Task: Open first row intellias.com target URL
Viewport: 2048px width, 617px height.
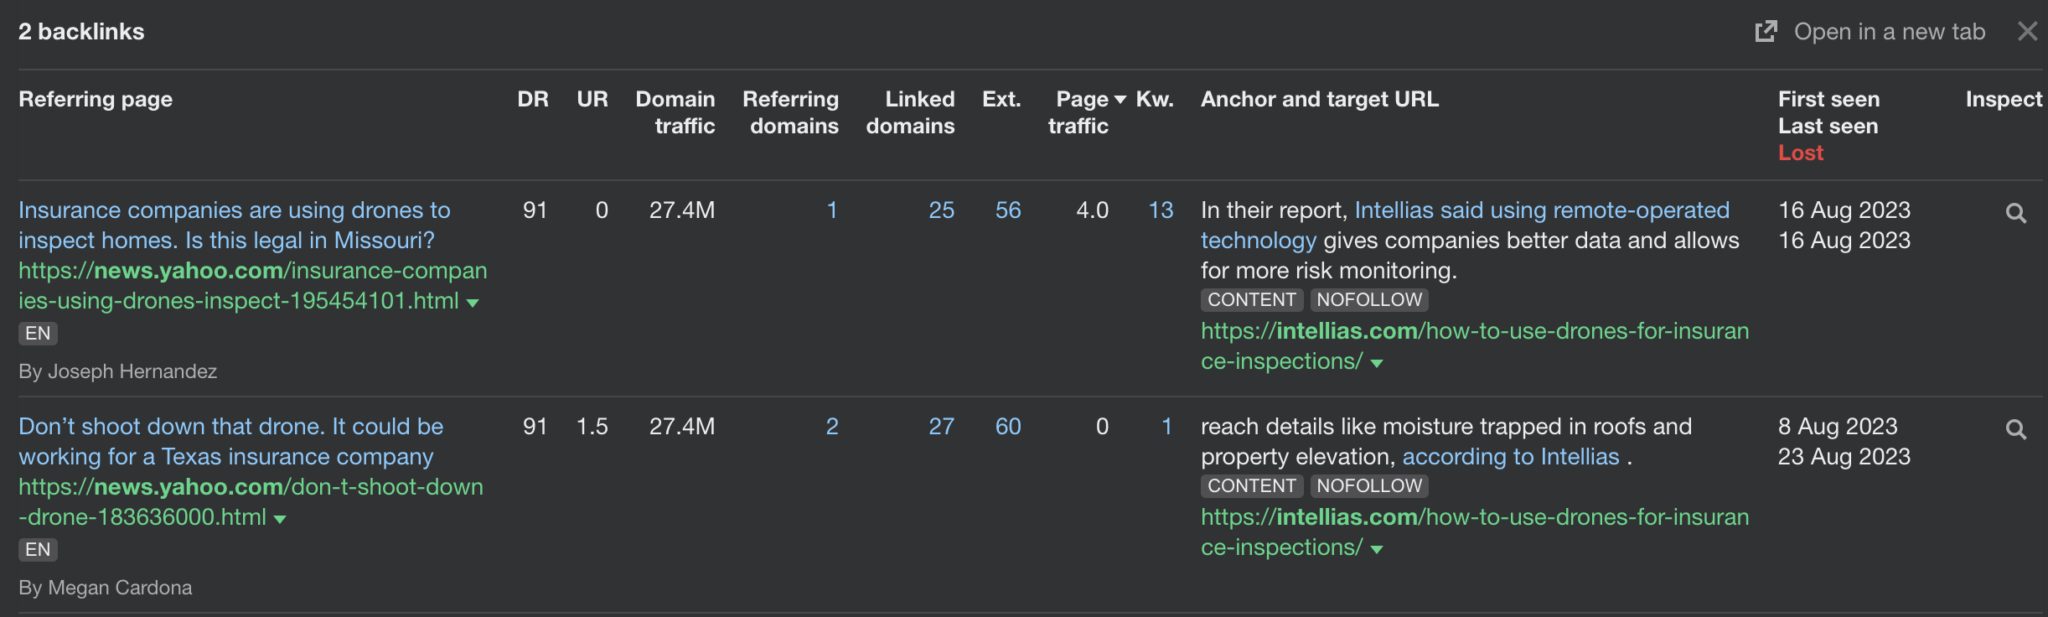Action: pyautogui.click(x=1475, y=346)
